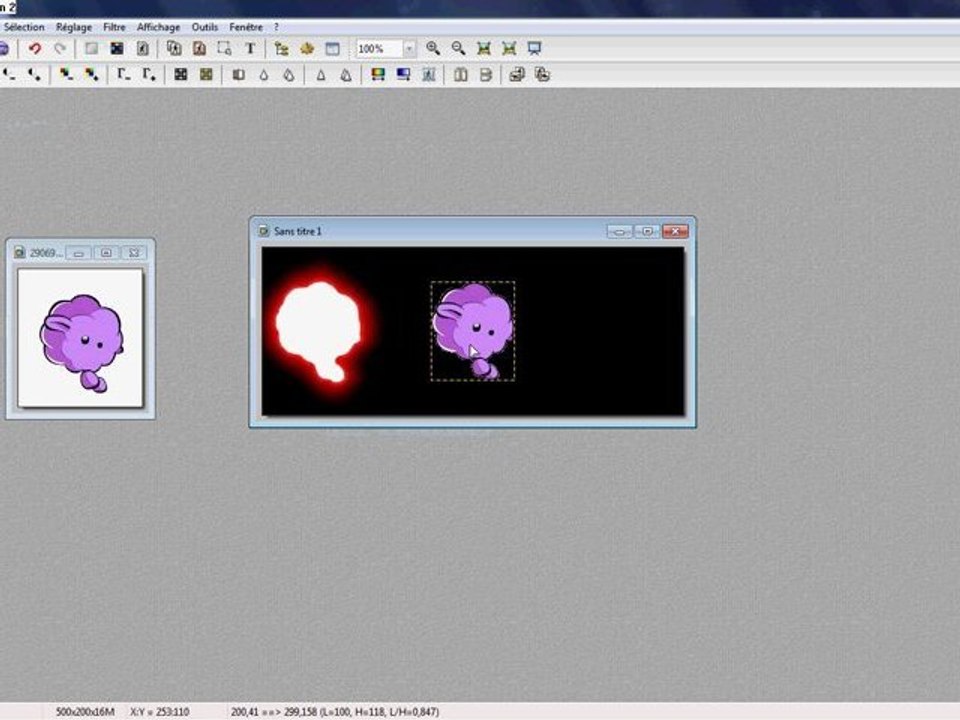
Task: Open the Outils menu
Action: pos(204,27)
